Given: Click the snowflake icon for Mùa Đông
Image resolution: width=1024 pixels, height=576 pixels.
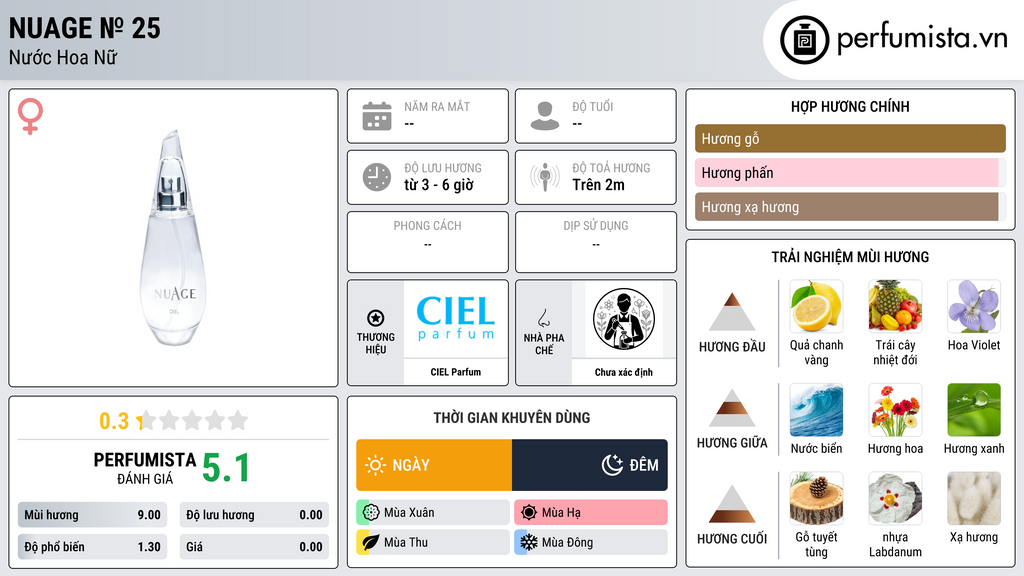Looking at the screenshot, I should coord(529,542).
